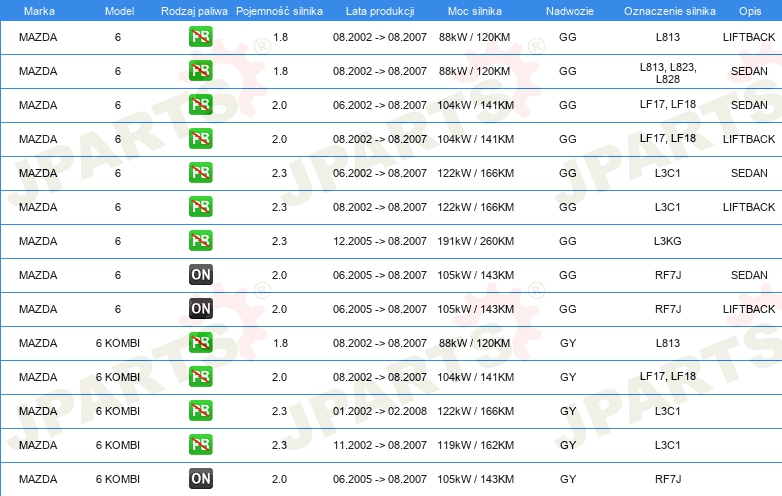The image size is (782, 496).
Task: Select engine code 'L813, L823, L828'
Action: click(668, 73)
